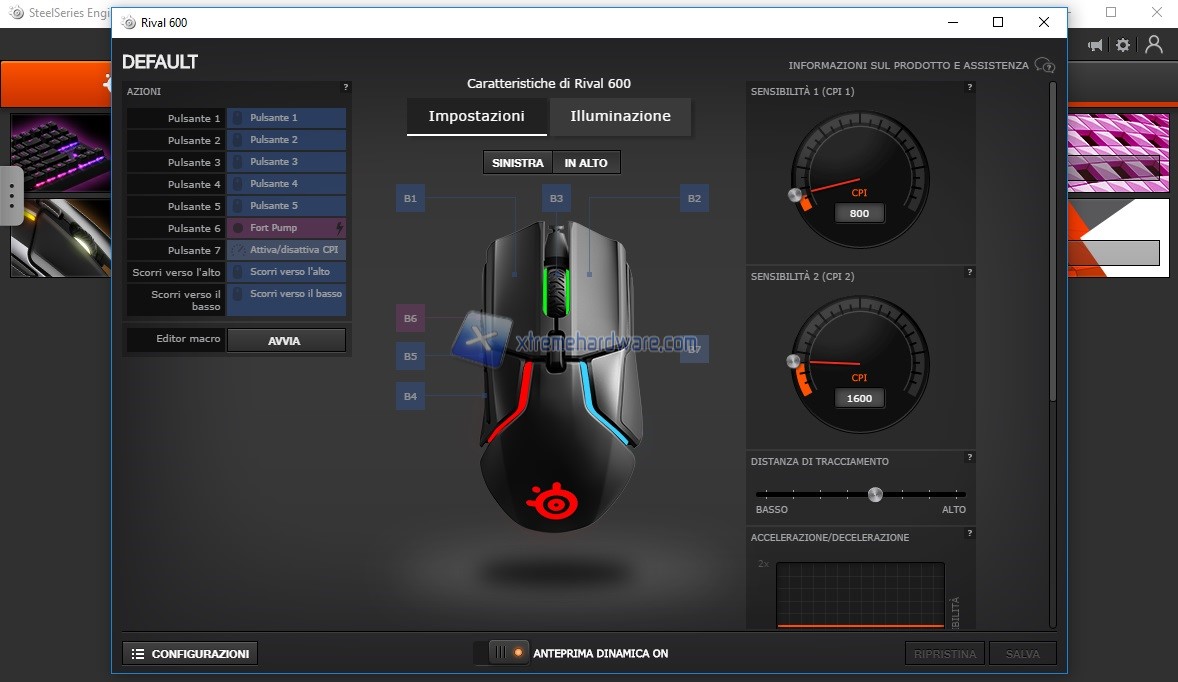Switch mouse view to In Alto
This screenshot has height=682, width=1178.
(586, 163)
